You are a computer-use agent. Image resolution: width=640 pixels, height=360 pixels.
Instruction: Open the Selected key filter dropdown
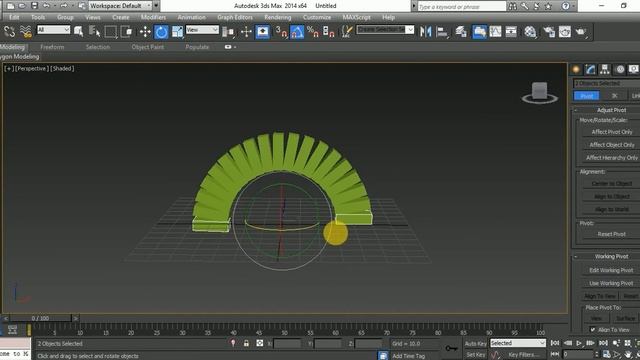click(x=518, y=343)
